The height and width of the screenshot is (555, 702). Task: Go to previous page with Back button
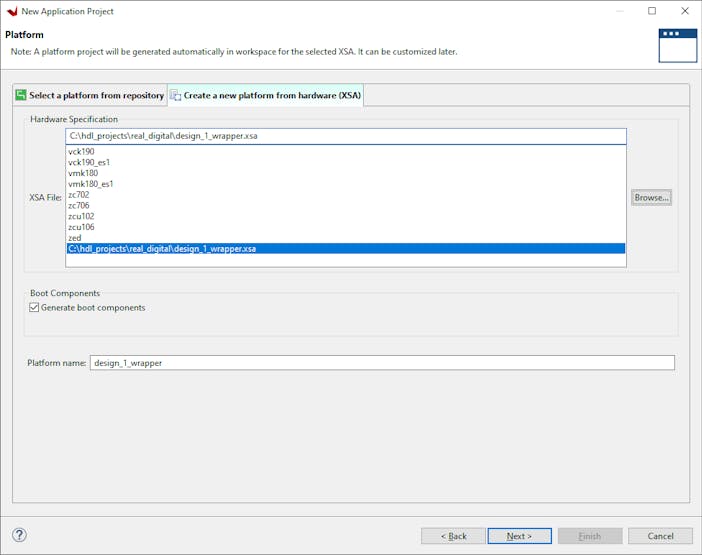[453, 536]
